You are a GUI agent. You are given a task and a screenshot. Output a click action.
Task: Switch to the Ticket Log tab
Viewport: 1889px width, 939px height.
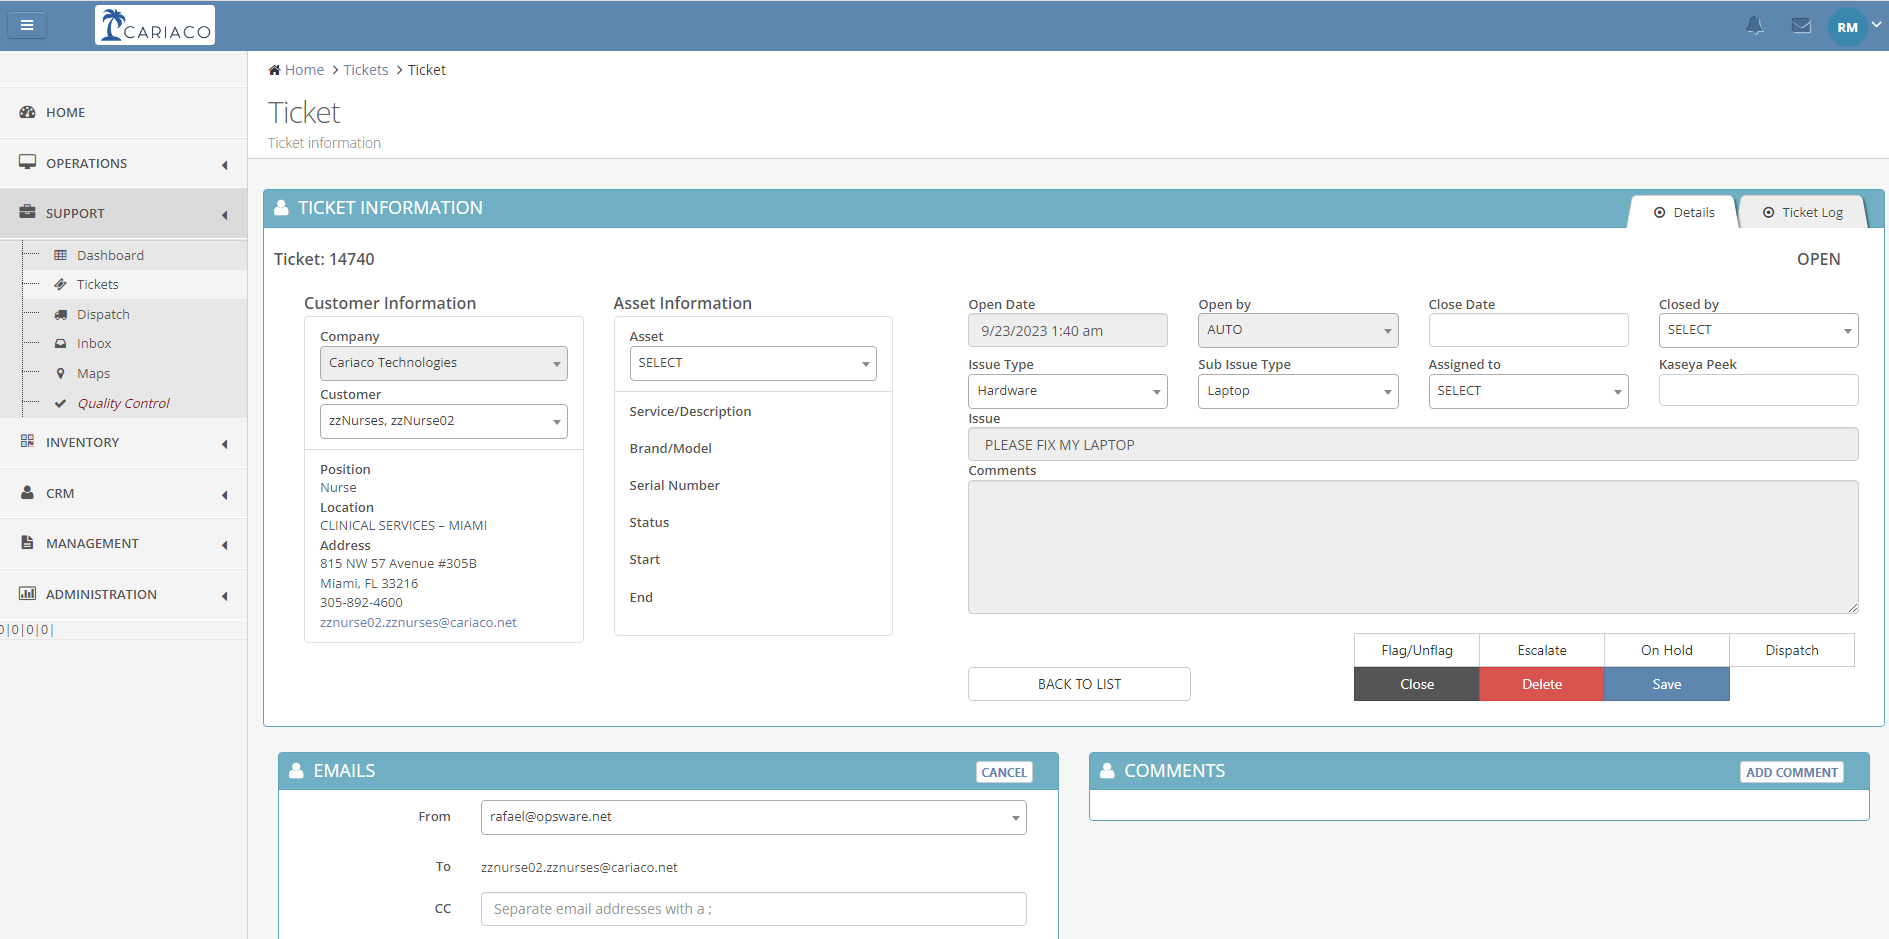click(1802, 212)
